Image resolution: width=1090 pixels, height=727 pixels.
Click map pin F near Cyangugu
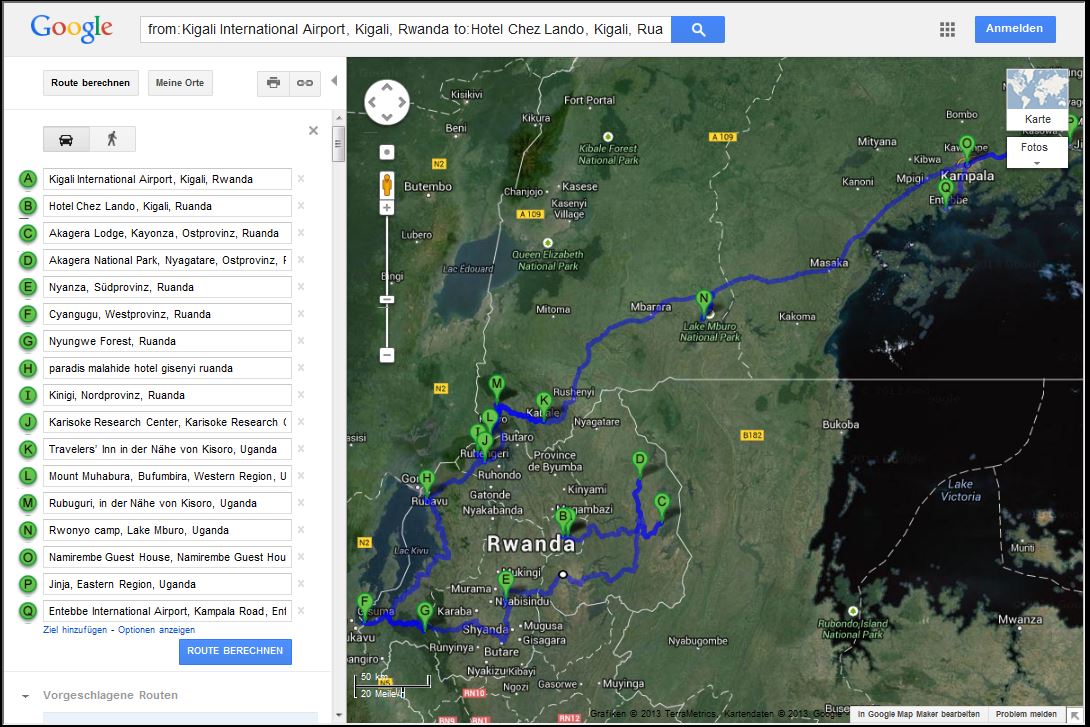coord(364,605)
